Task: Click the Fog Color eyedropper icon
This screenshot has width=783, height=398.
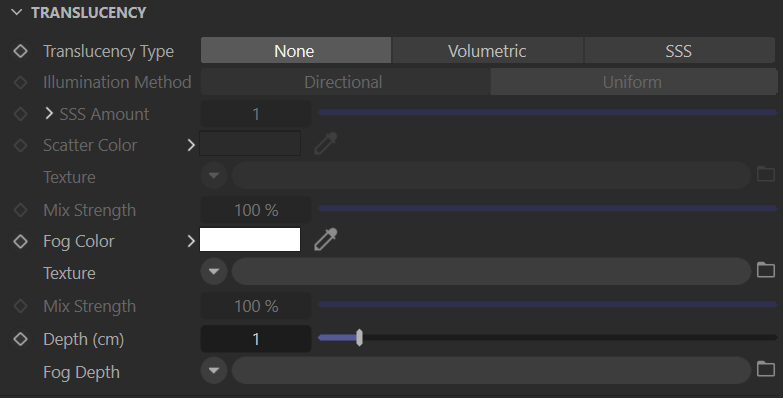Action: (326, 240)
